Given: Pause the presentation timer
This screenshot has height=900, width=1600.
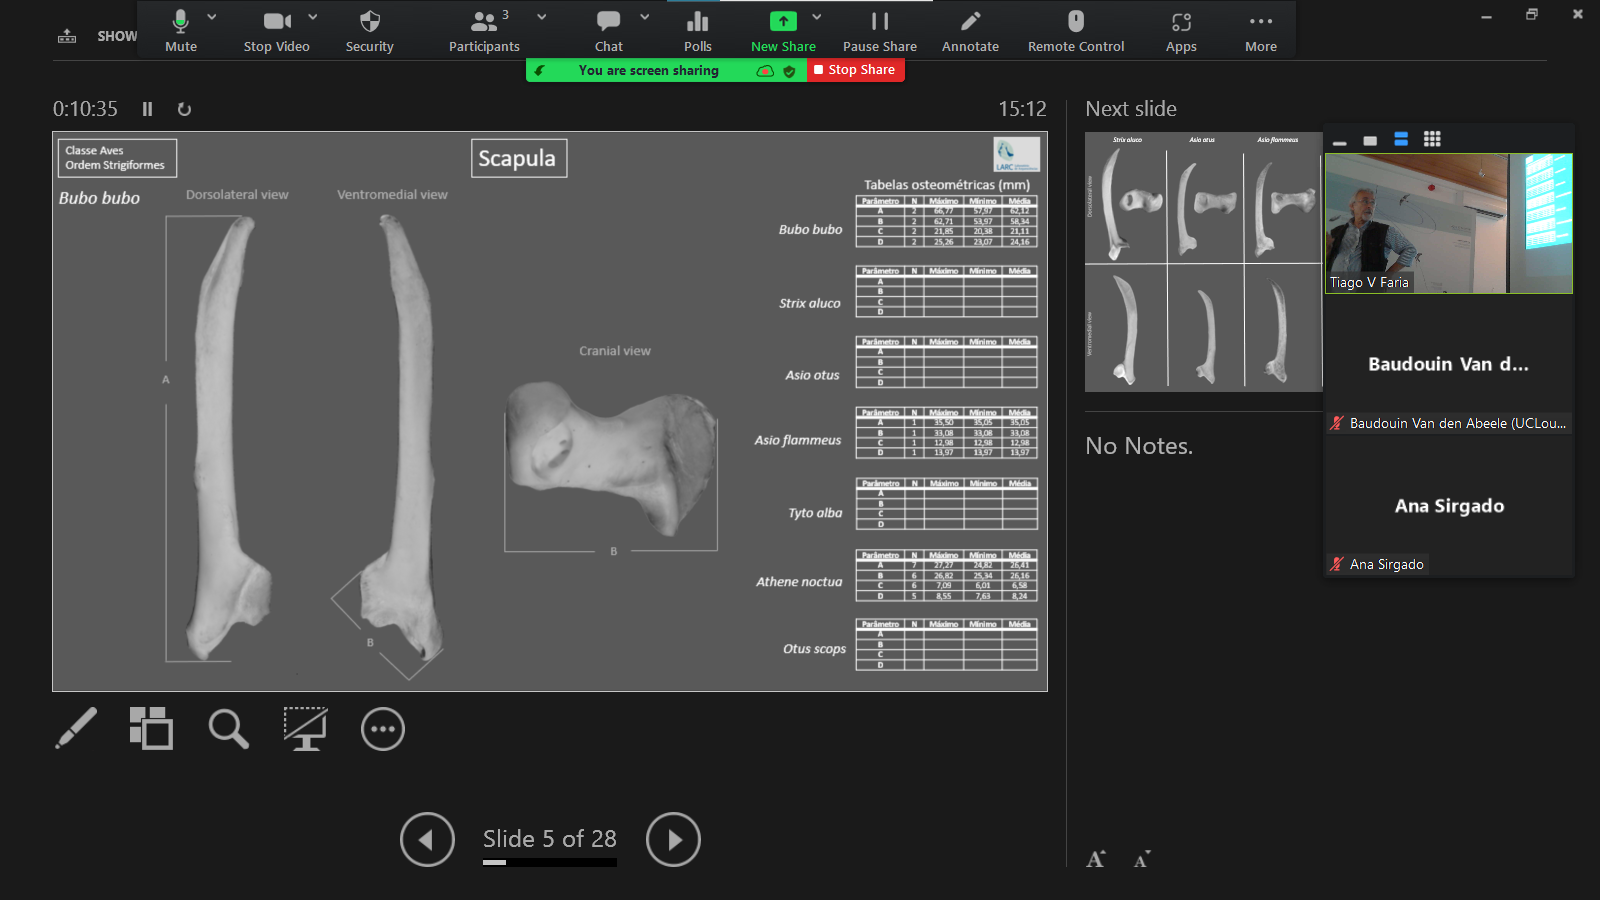Looking at the screenshot, I should 147,109.
